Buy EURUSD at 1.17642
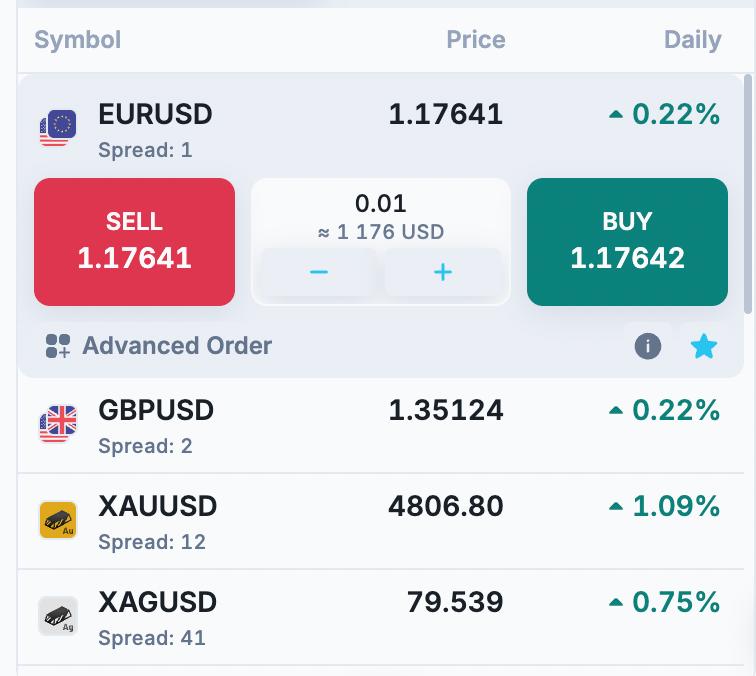 pyautogui.click(x=627, y=242)
